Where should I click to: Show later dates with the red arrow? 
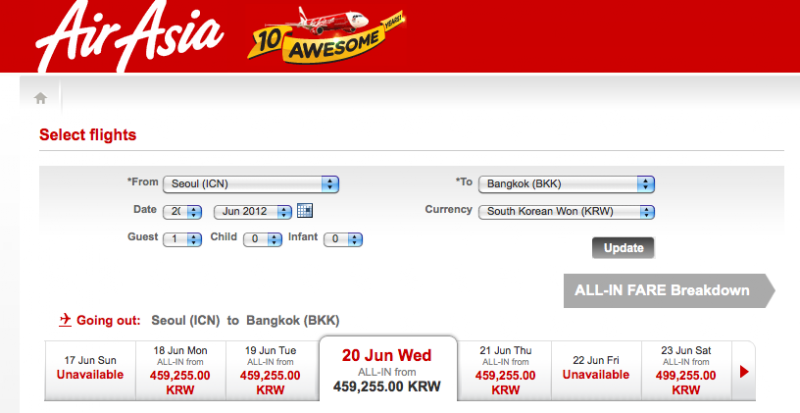click(744, 372)
